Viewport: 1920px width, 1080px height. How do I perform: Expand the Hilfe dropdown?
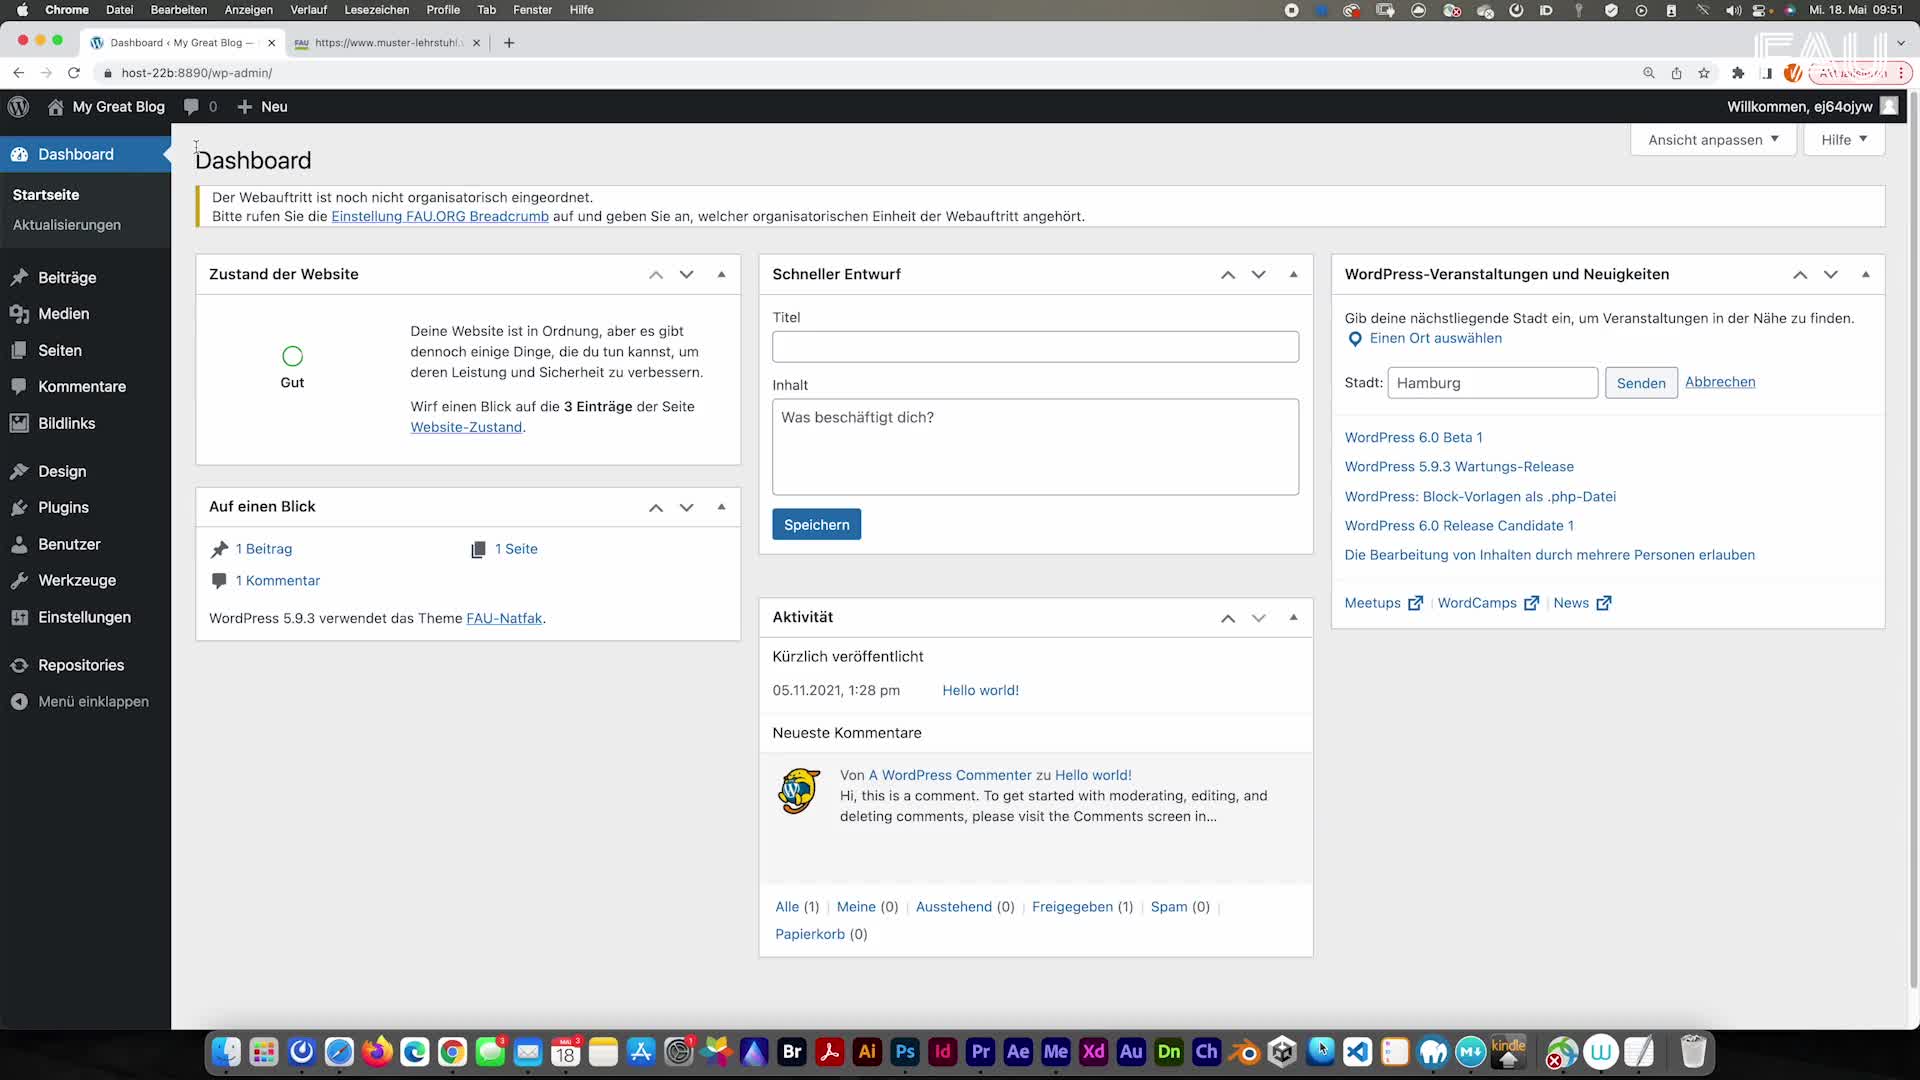[1842, 139]
